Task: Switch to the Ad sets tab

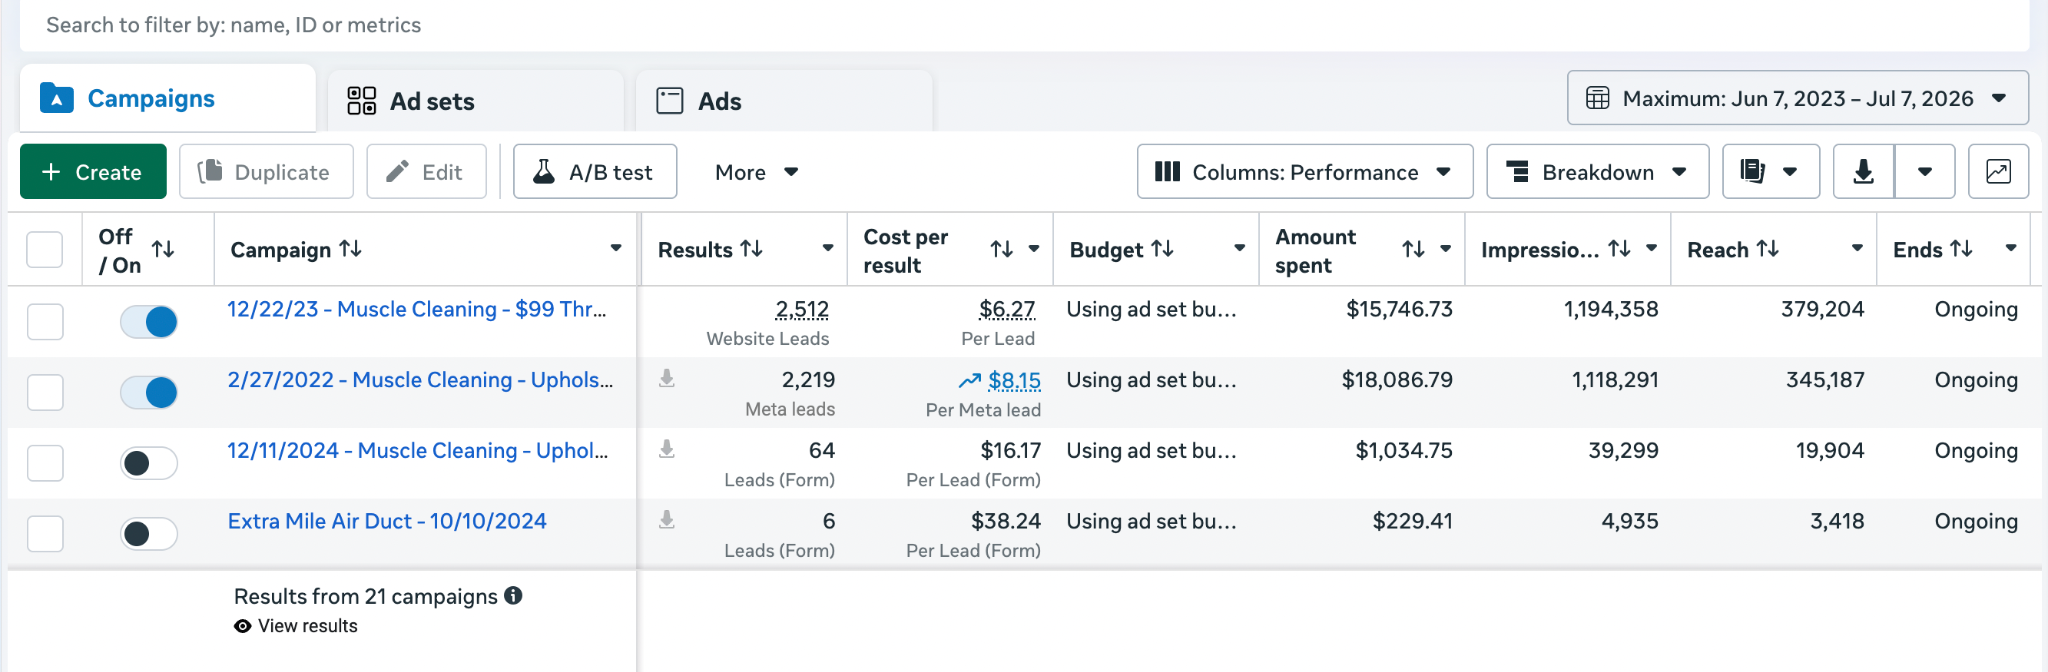Action: [x=476, y=101]
